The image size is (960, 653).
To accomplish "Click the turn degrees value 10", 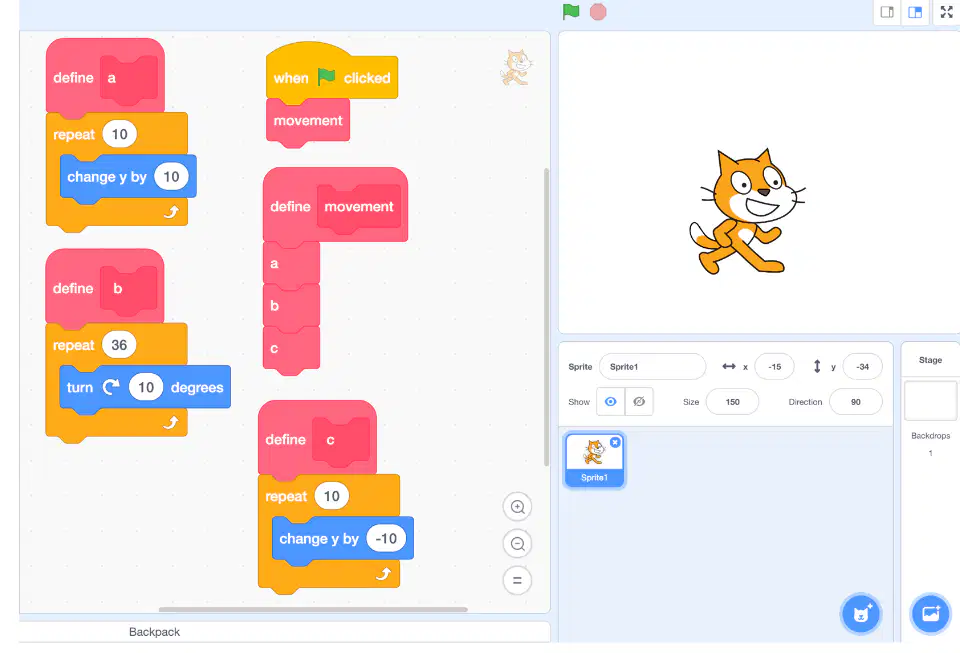I will 146,387.
